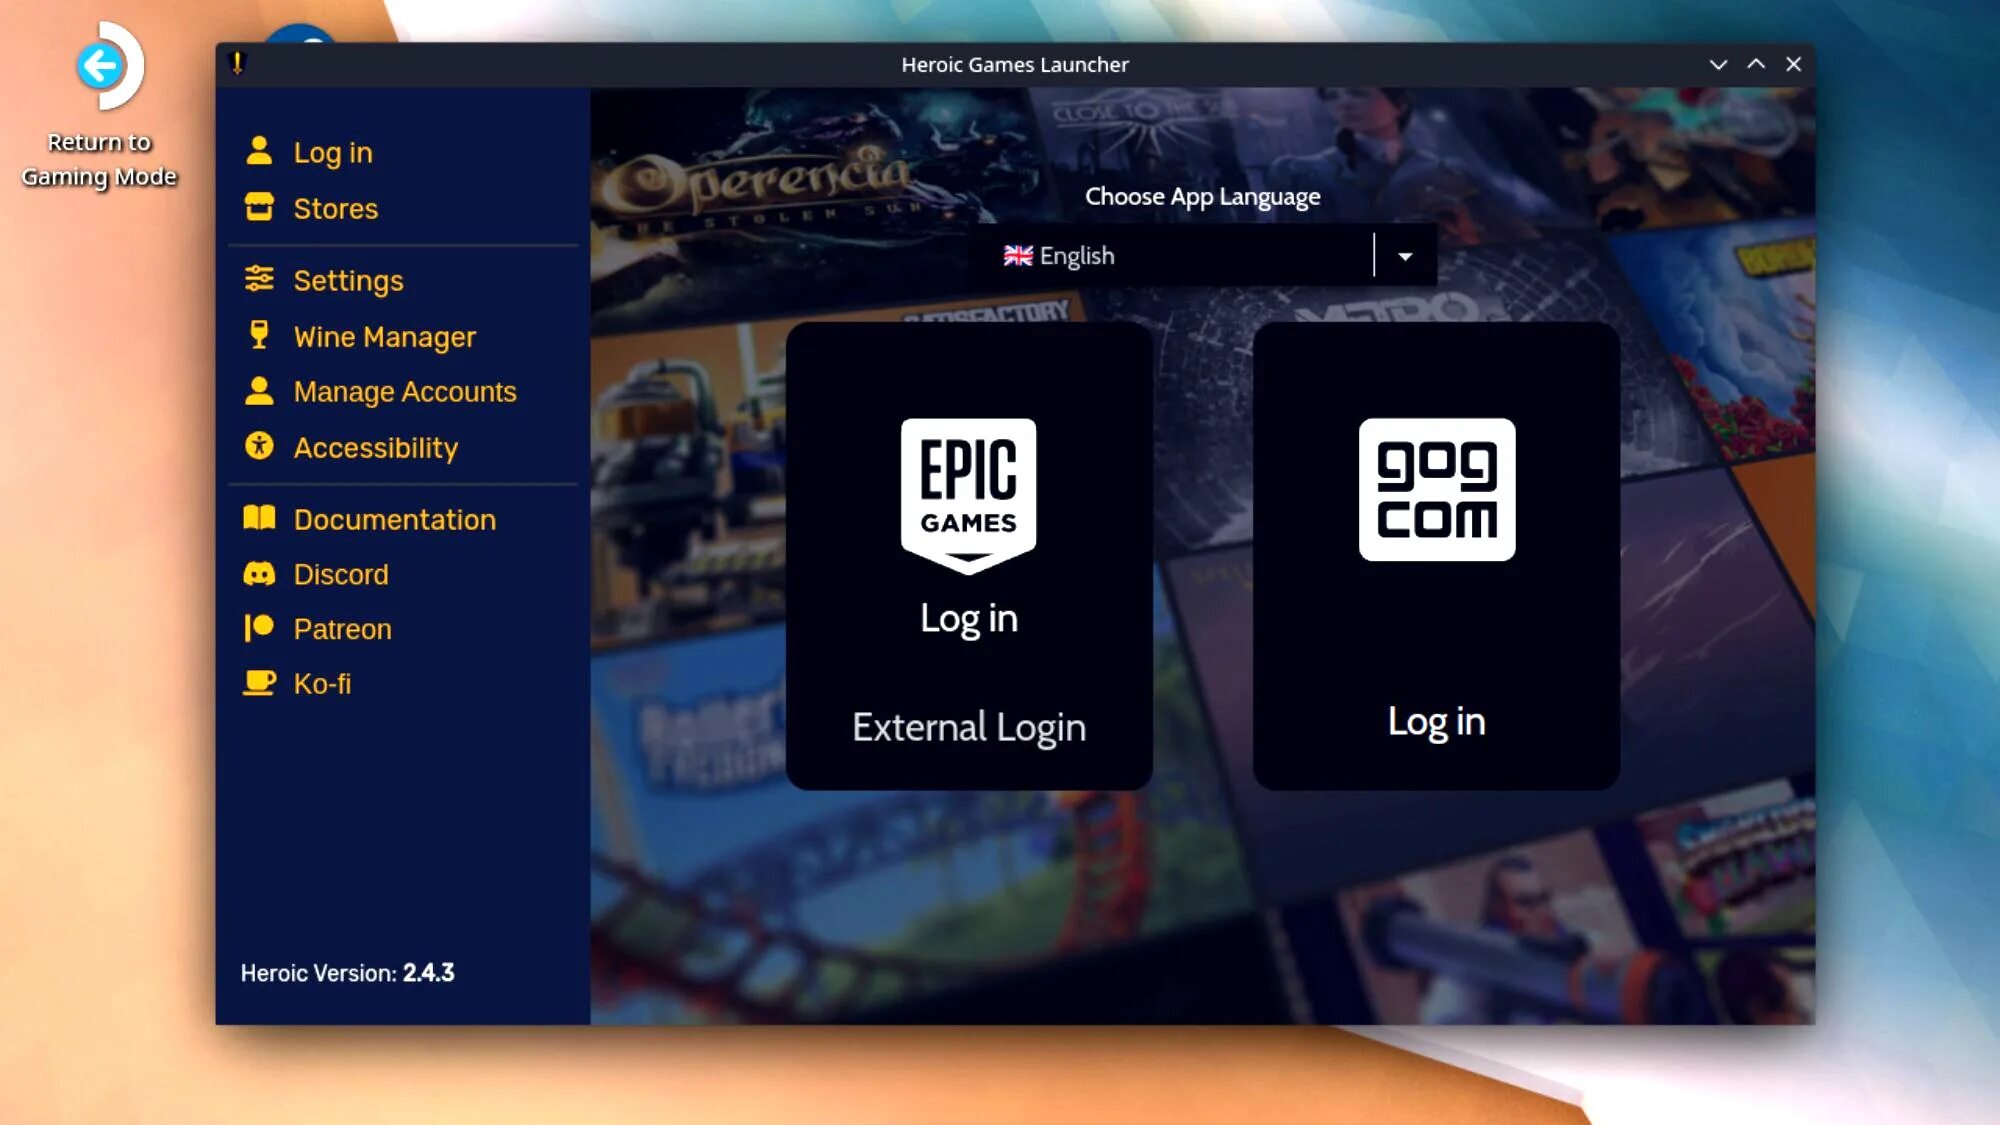Image resolution: width=2000 pixels, height=1125 pixels.
Task: Click the Patreon support link
Action: pos(342,629)
